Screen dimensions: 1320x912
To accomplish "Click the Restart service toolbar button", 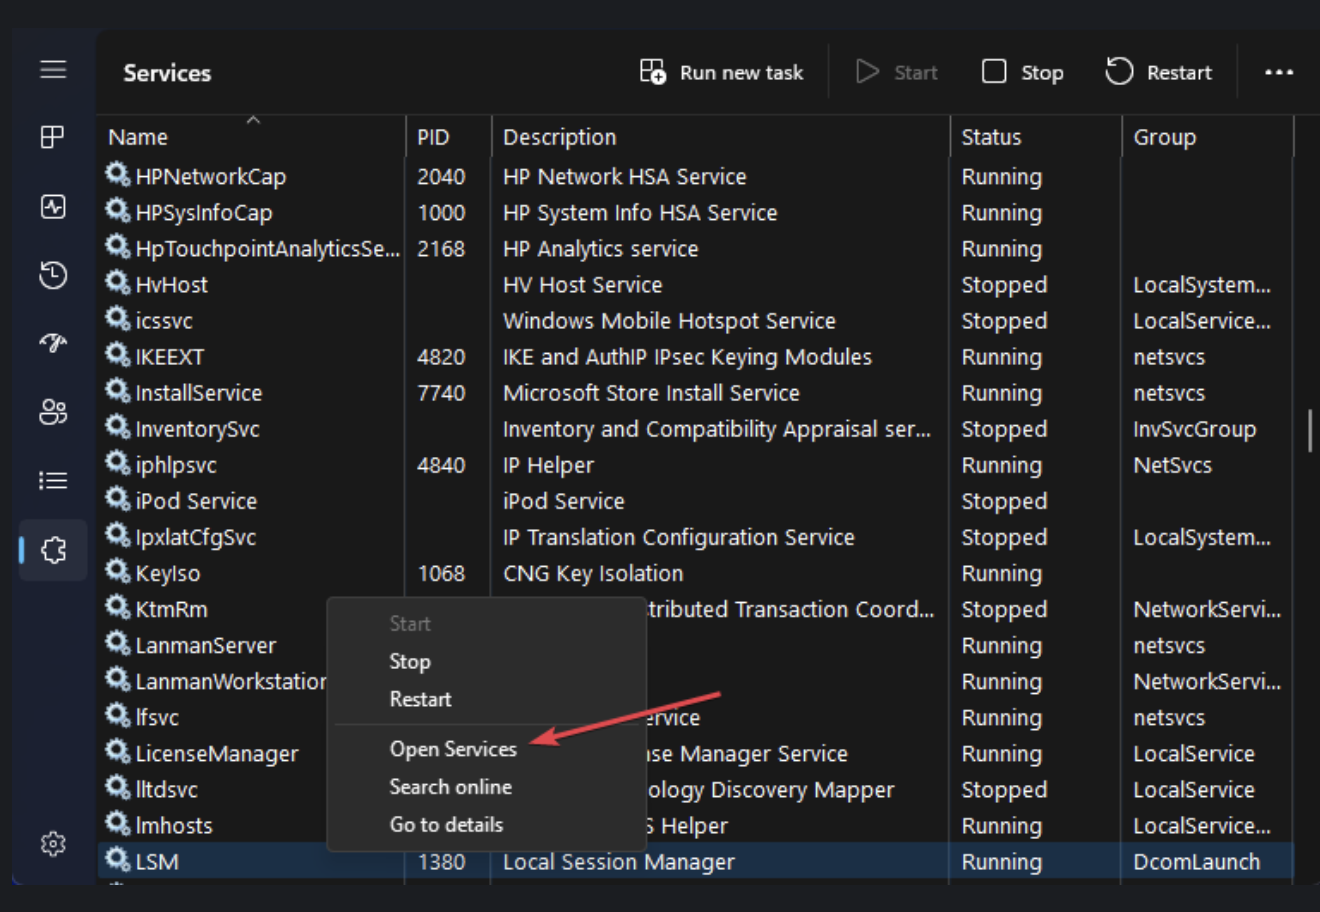I will 1159,72.
